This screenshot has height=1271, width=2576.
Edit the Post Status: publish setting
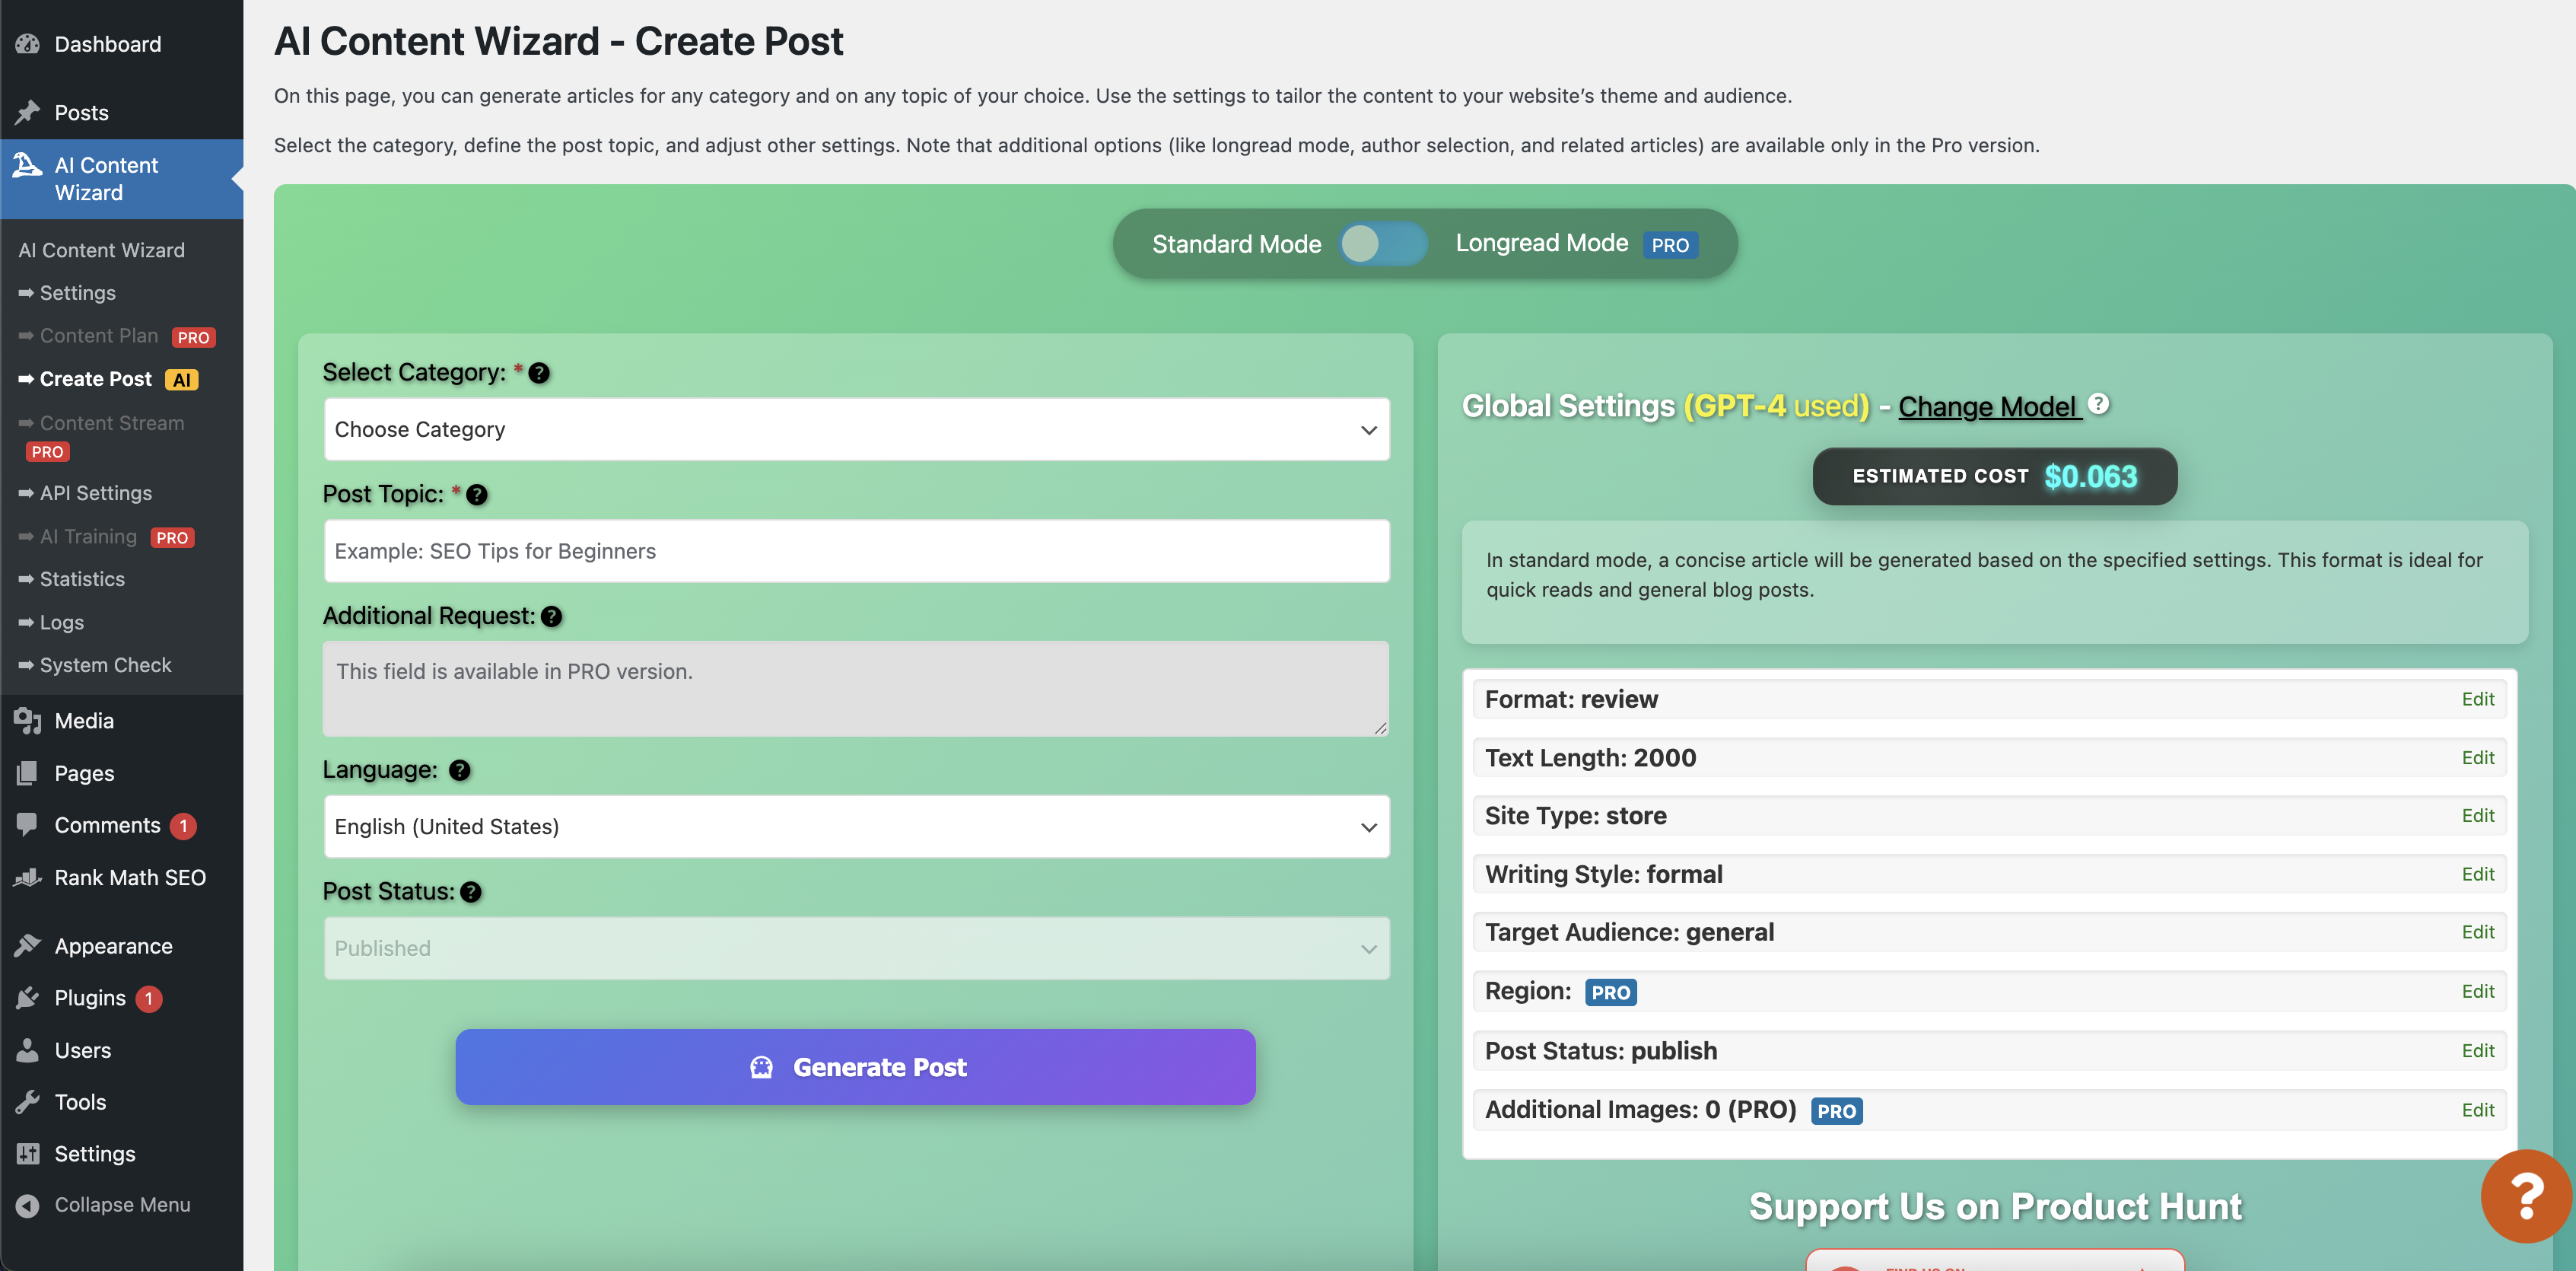2477,1050
